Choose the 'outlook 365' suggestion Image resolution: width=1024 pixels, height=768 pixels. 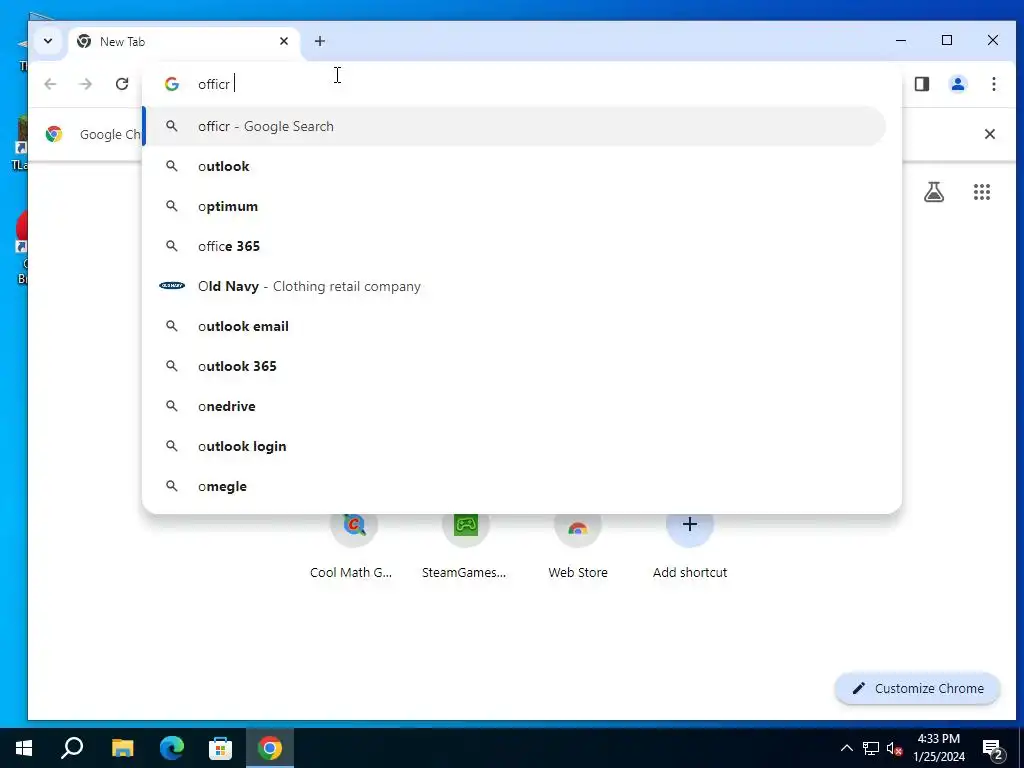coord(515,366)
